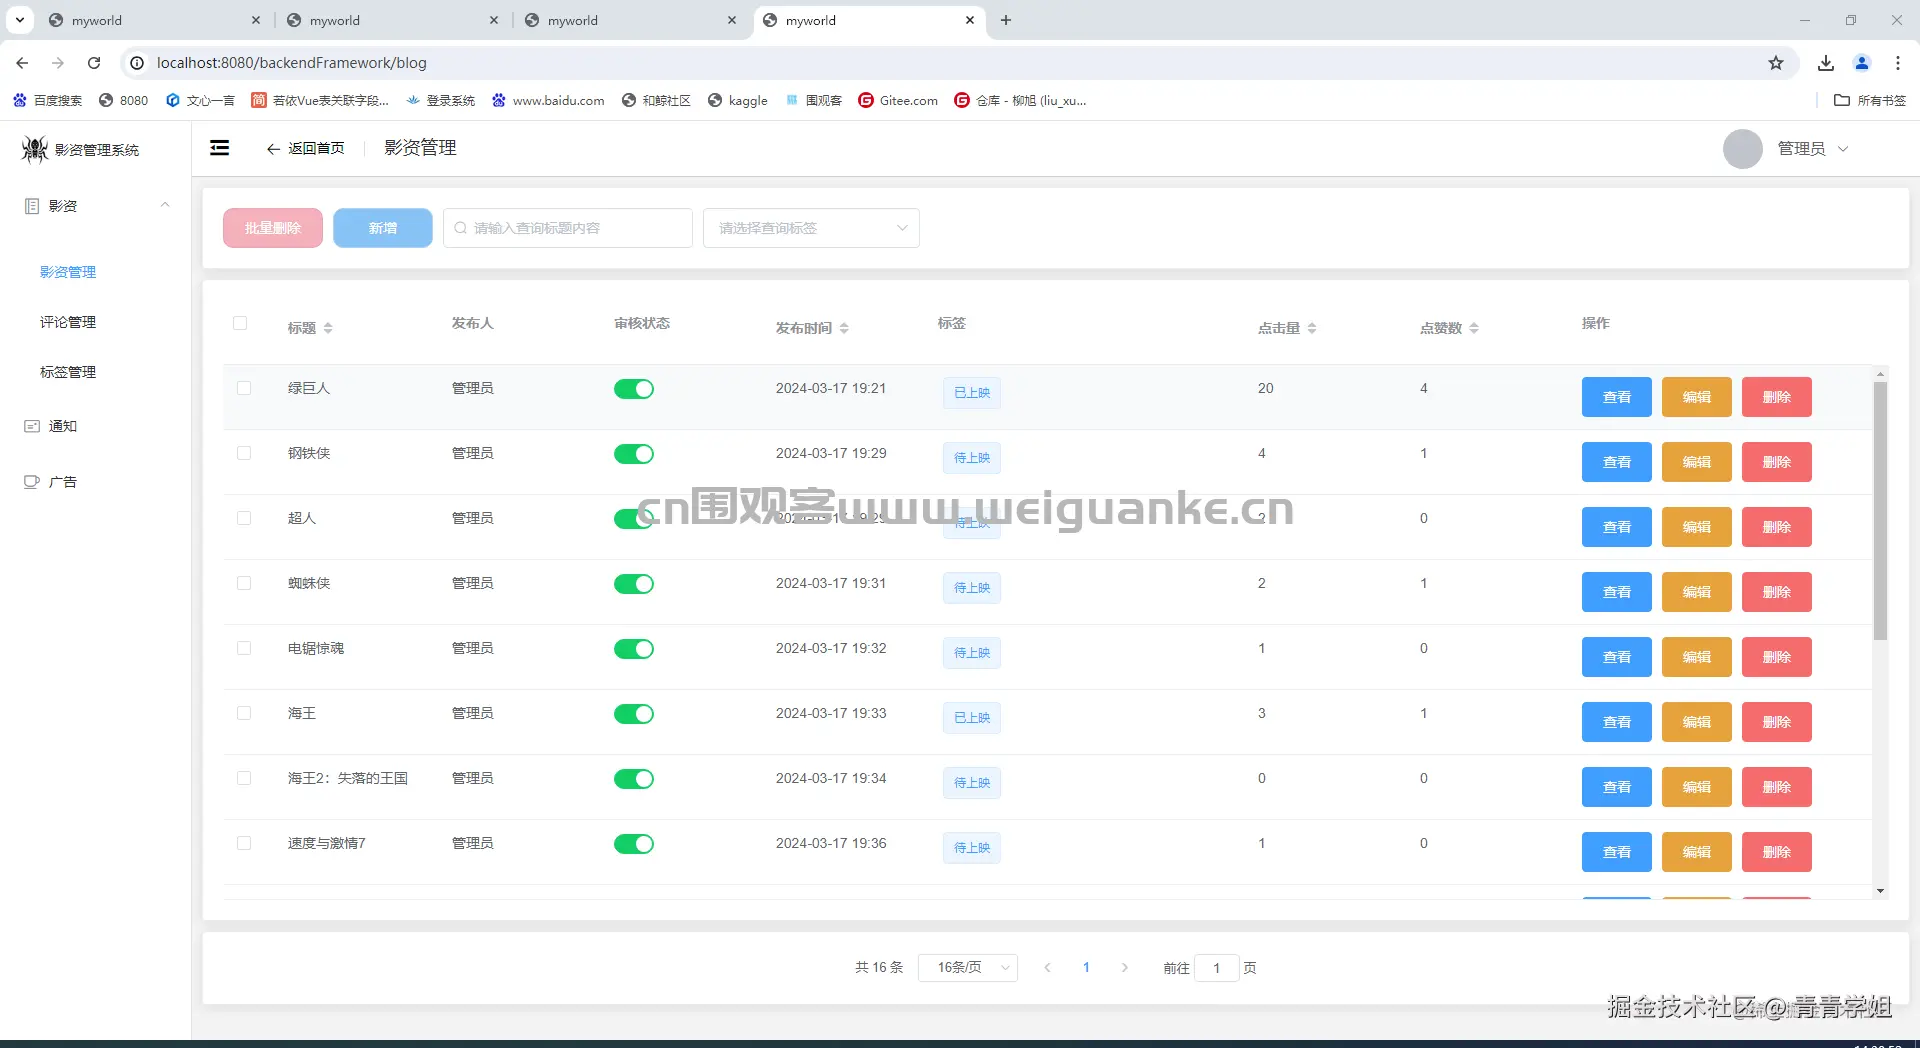Open 评论管理 in the sidebar
1920x1048 pixels.
(68, 322)
